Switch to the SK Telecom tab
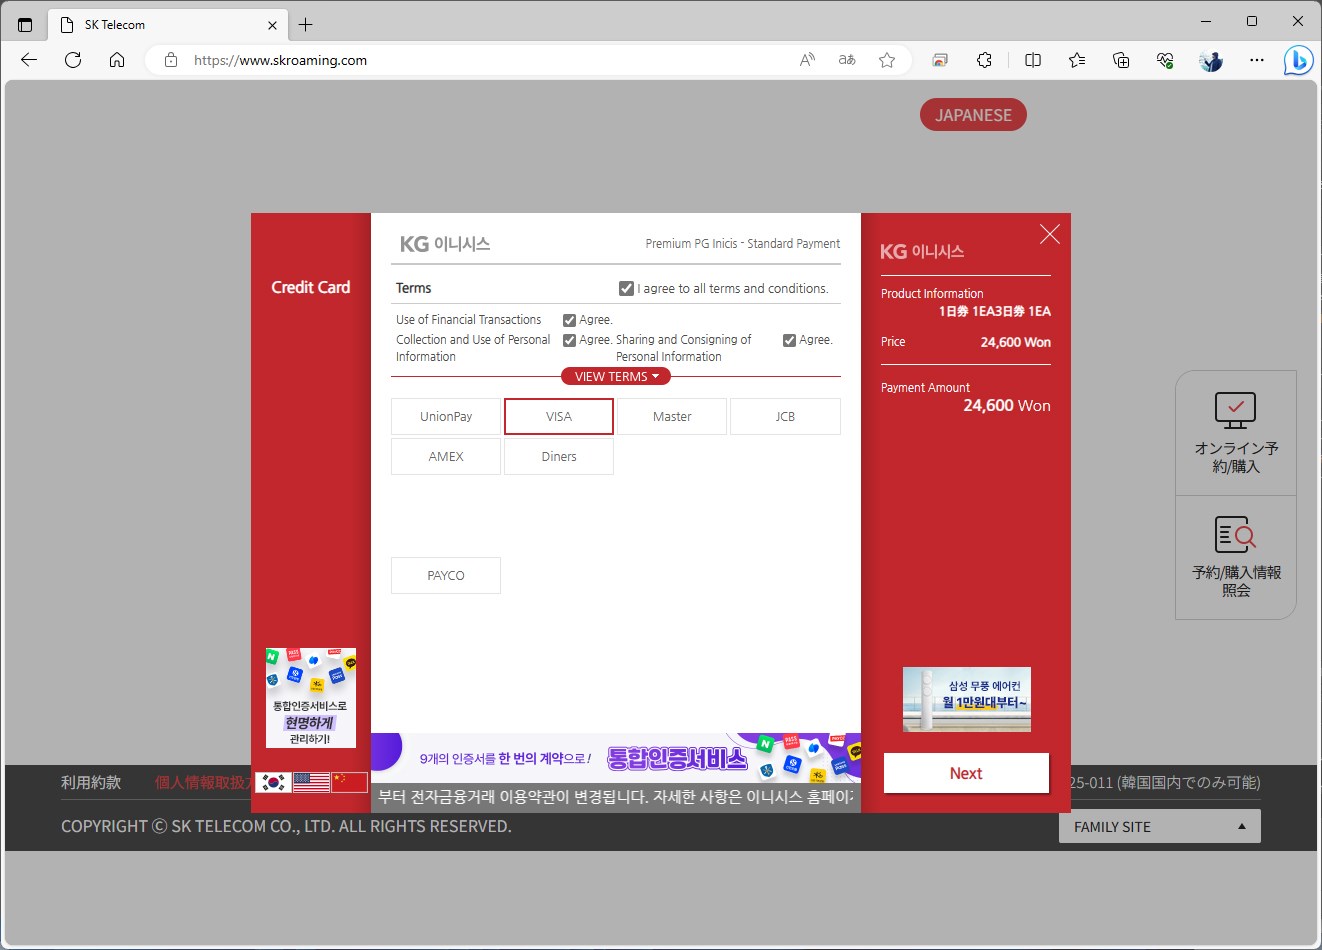 coord(150,24)
